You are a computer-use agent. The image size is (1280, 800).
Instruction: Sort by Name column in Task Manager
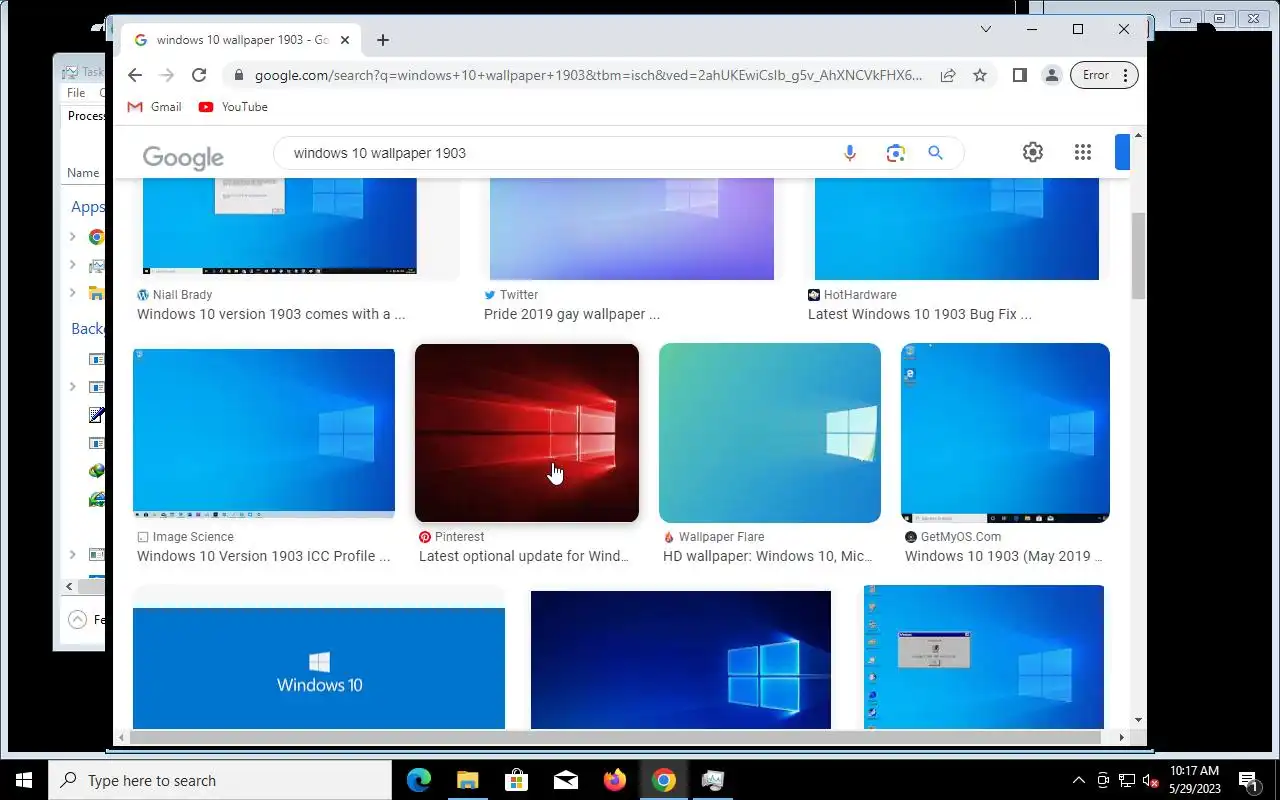tap(83, 173)
